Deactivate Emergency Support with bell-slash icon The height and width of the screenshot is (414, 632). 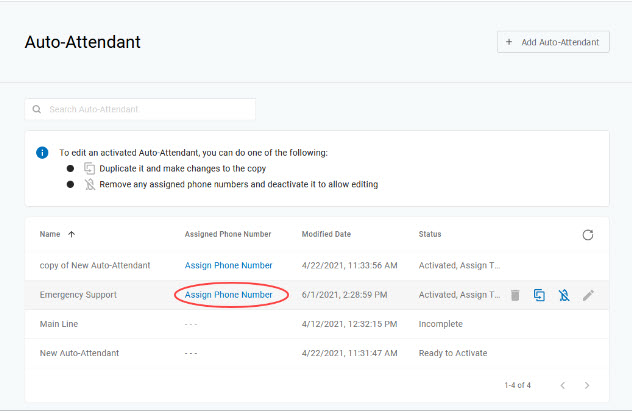(x=564, y=295)
